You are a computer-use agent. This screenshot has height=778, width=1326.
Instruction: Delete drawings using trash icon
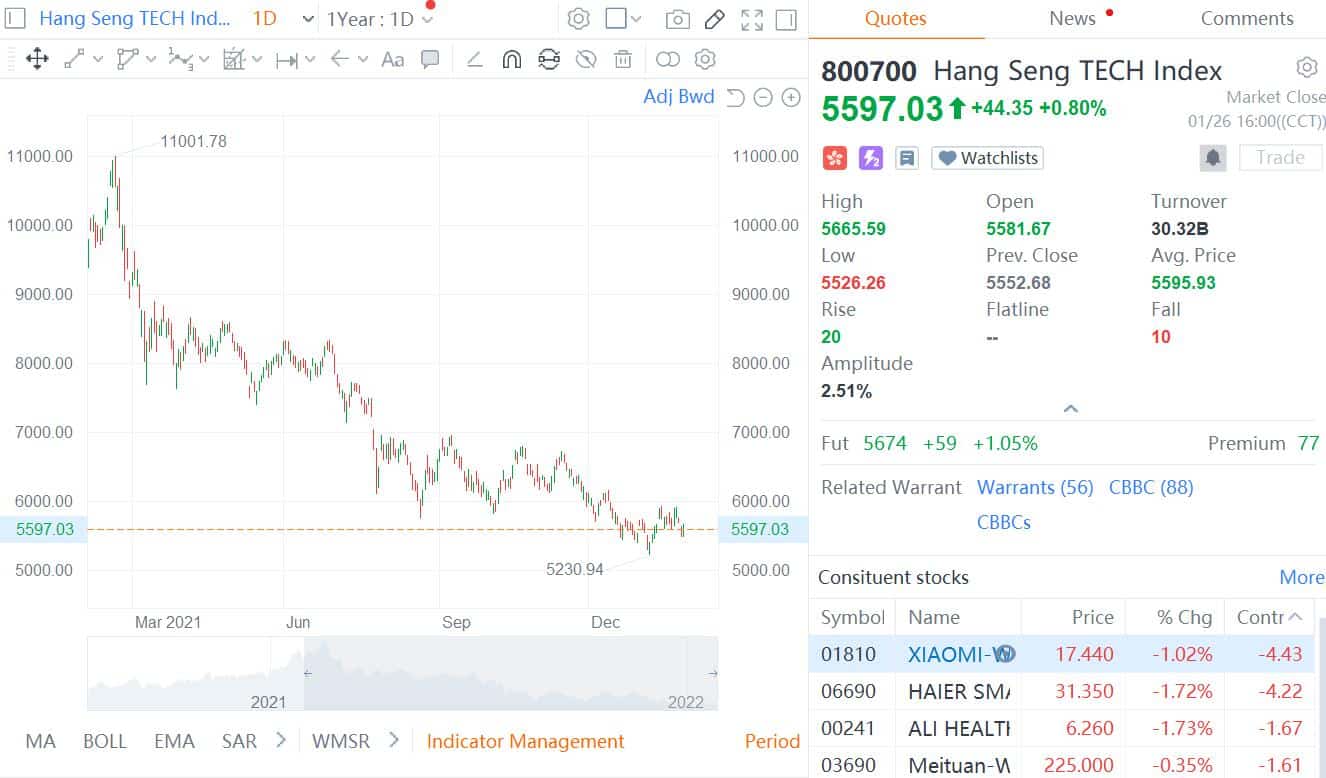pyautogui.click(x=623, y=59)
